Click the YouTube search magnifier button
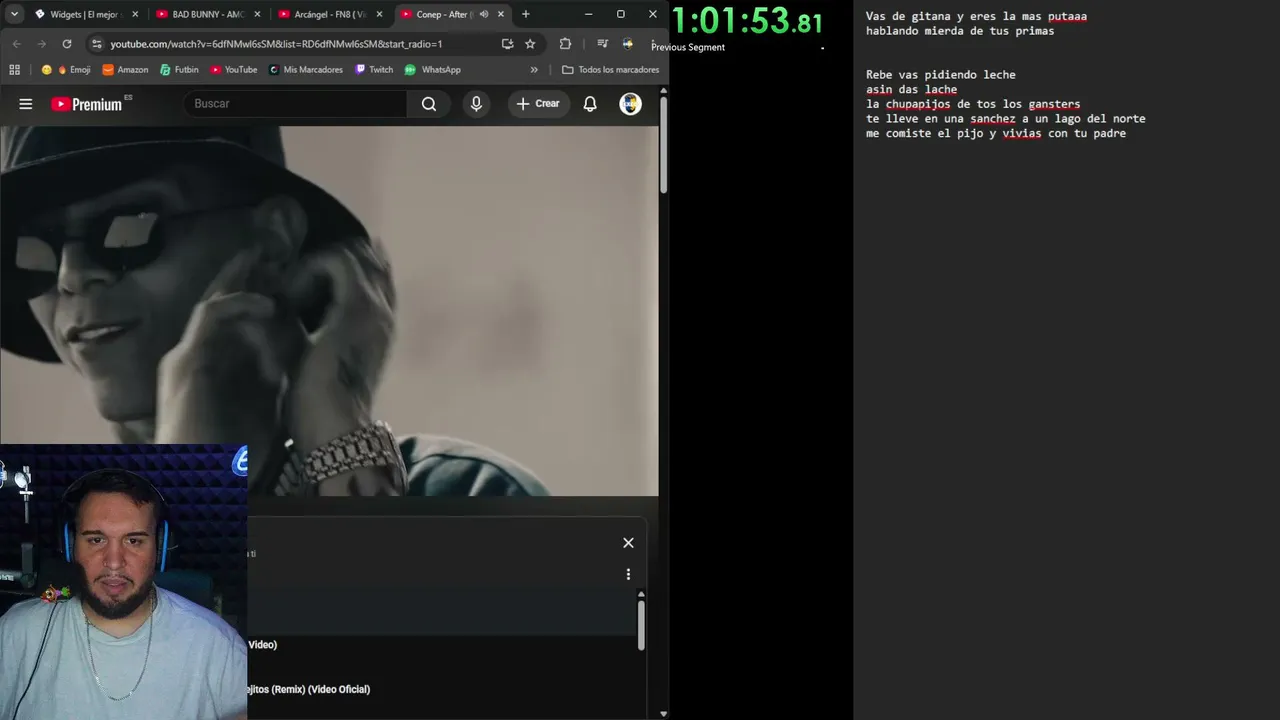 429,104
